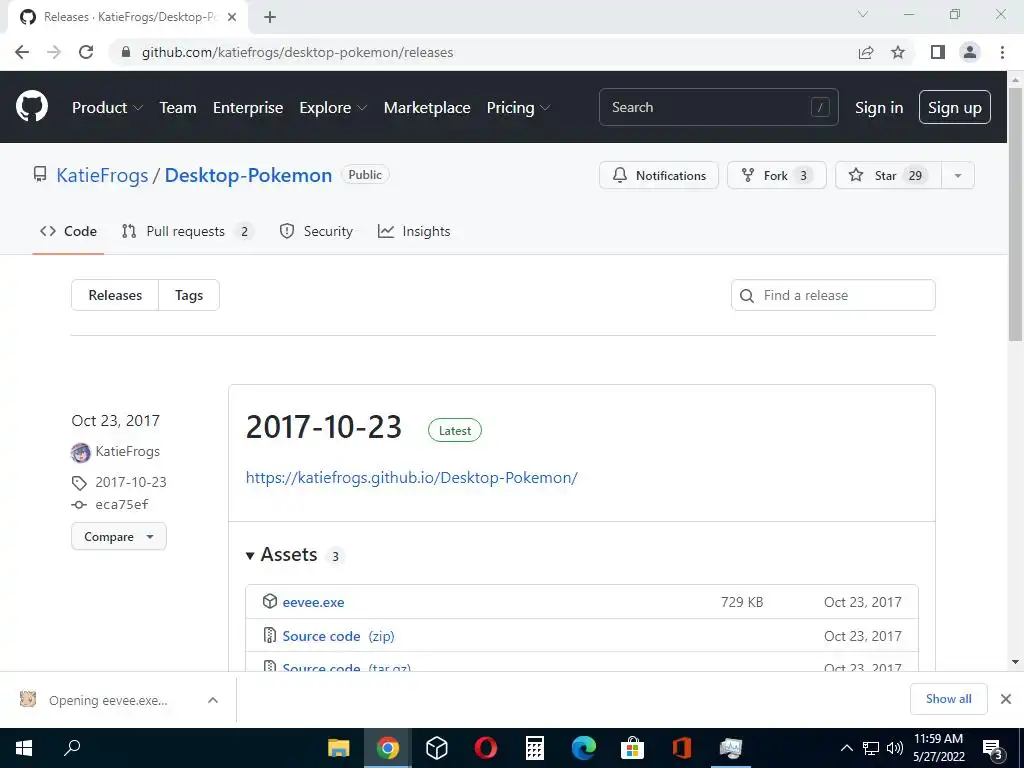Image resolution: width=1024 pixels, height=768 pixels.
Task: Select the Releases tab button
Action: [115, 295]
